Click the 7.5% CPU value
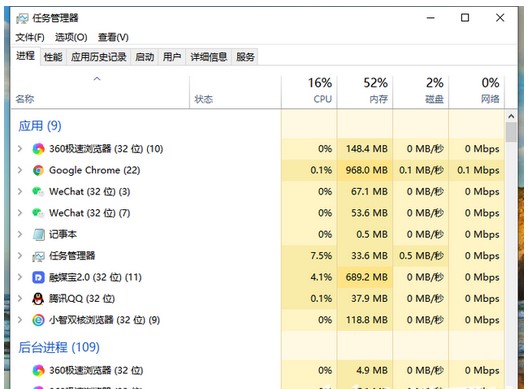 coord(321,256)
